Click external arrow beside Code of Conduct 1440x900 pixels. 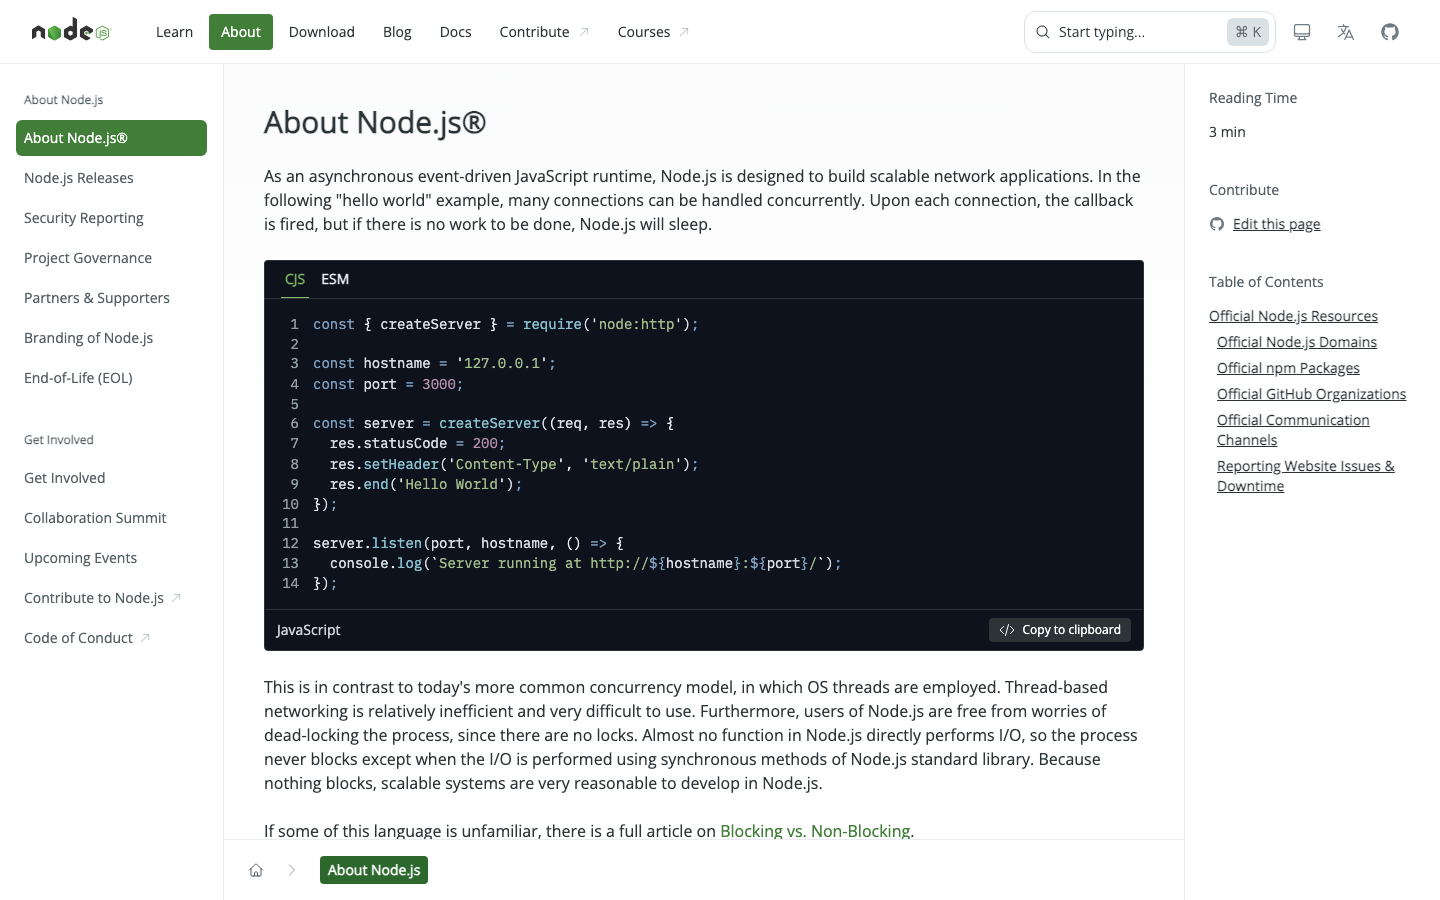[145, 638]
